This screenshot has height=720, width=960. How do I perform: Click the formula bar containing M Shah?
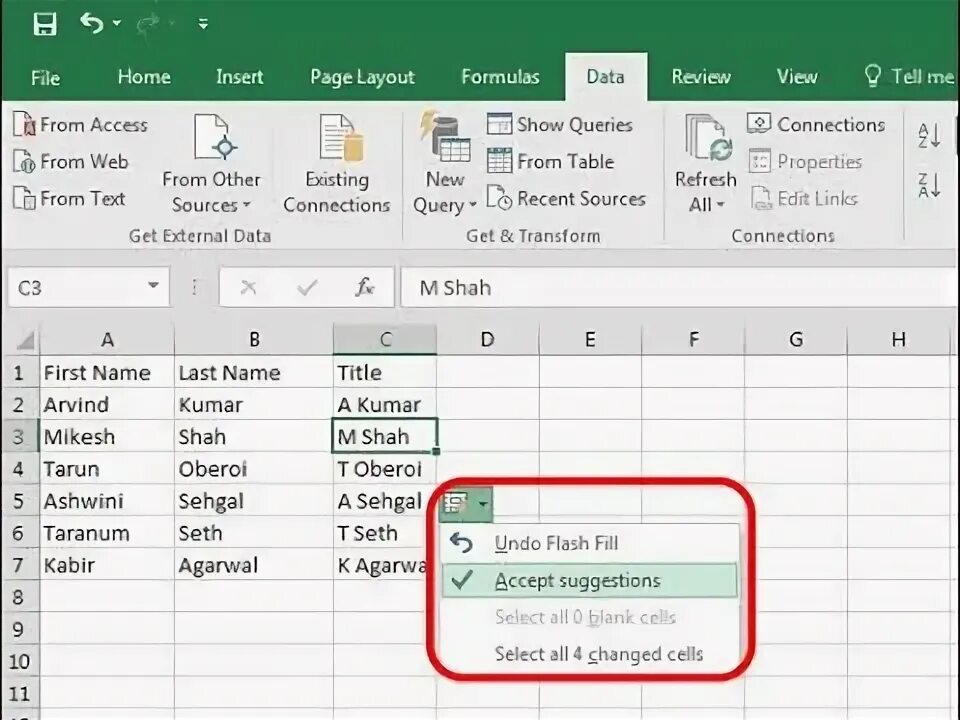678,287
